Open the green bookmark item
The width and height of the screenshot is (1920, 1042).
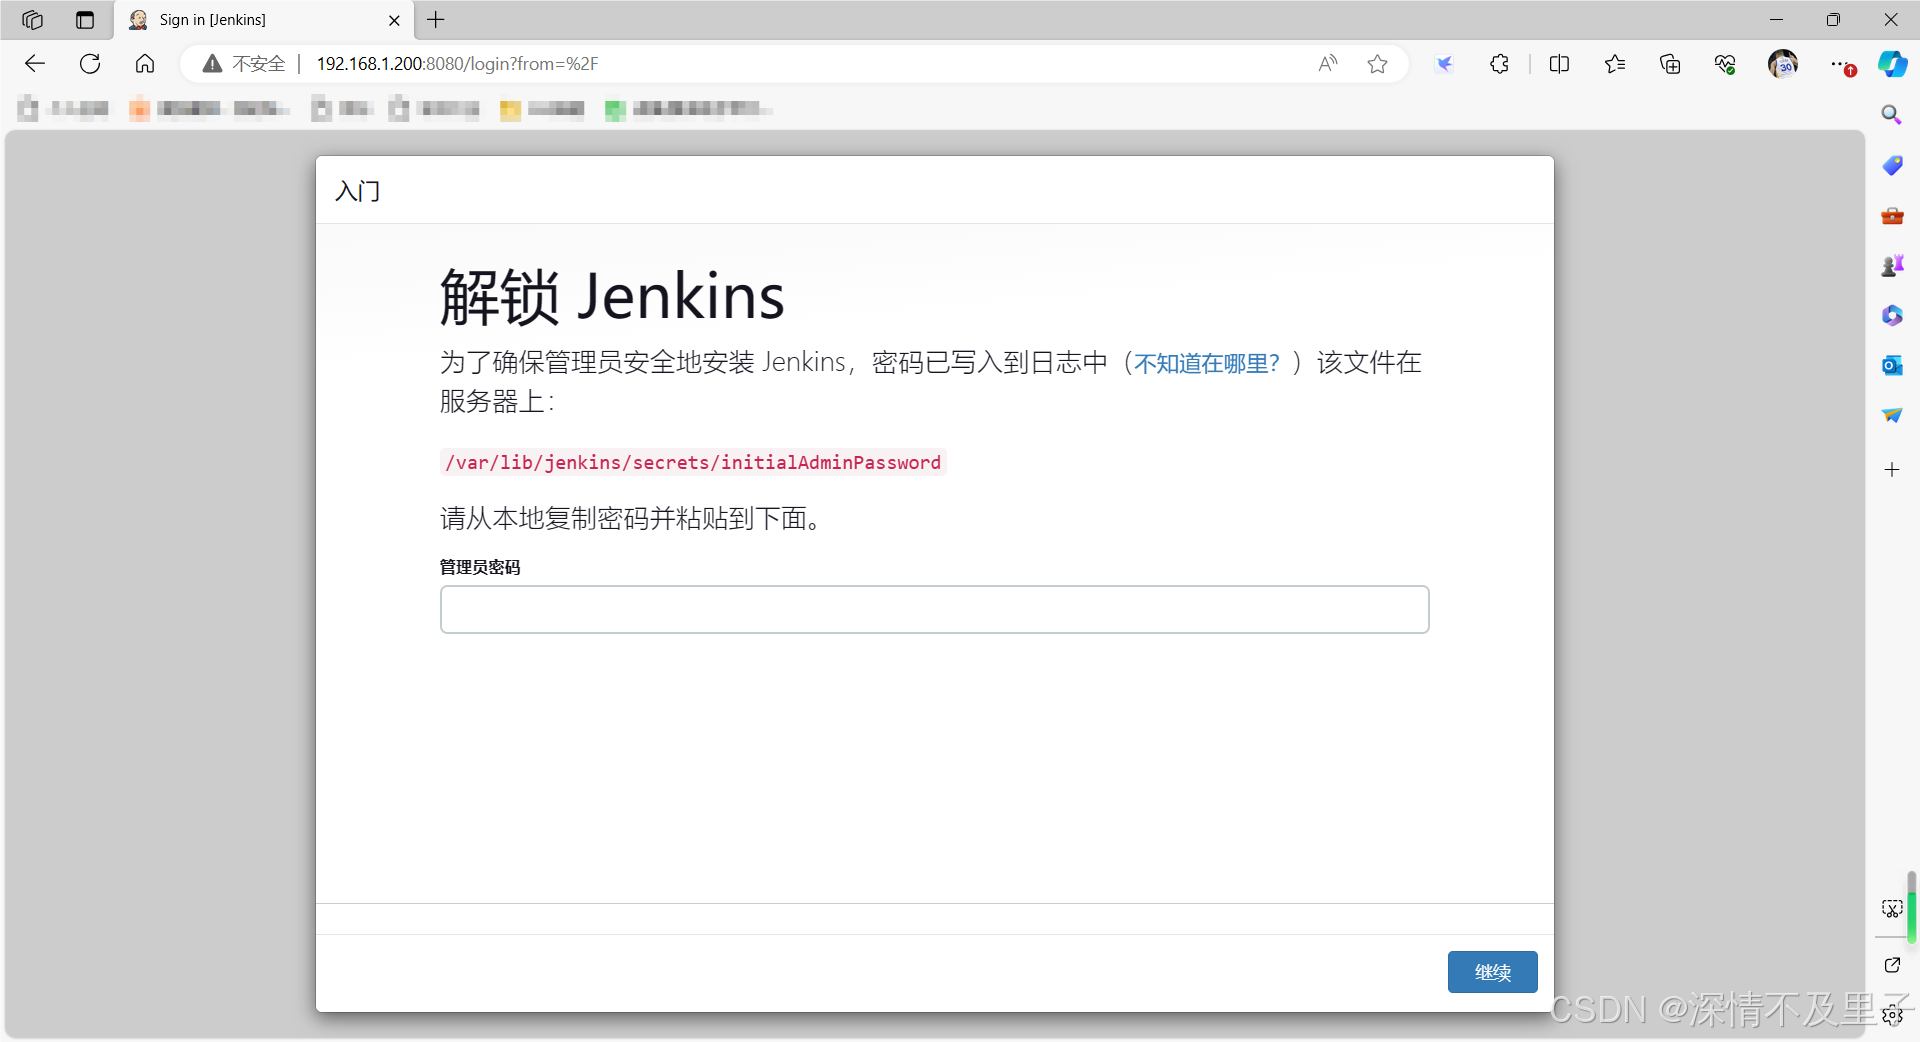688,109
